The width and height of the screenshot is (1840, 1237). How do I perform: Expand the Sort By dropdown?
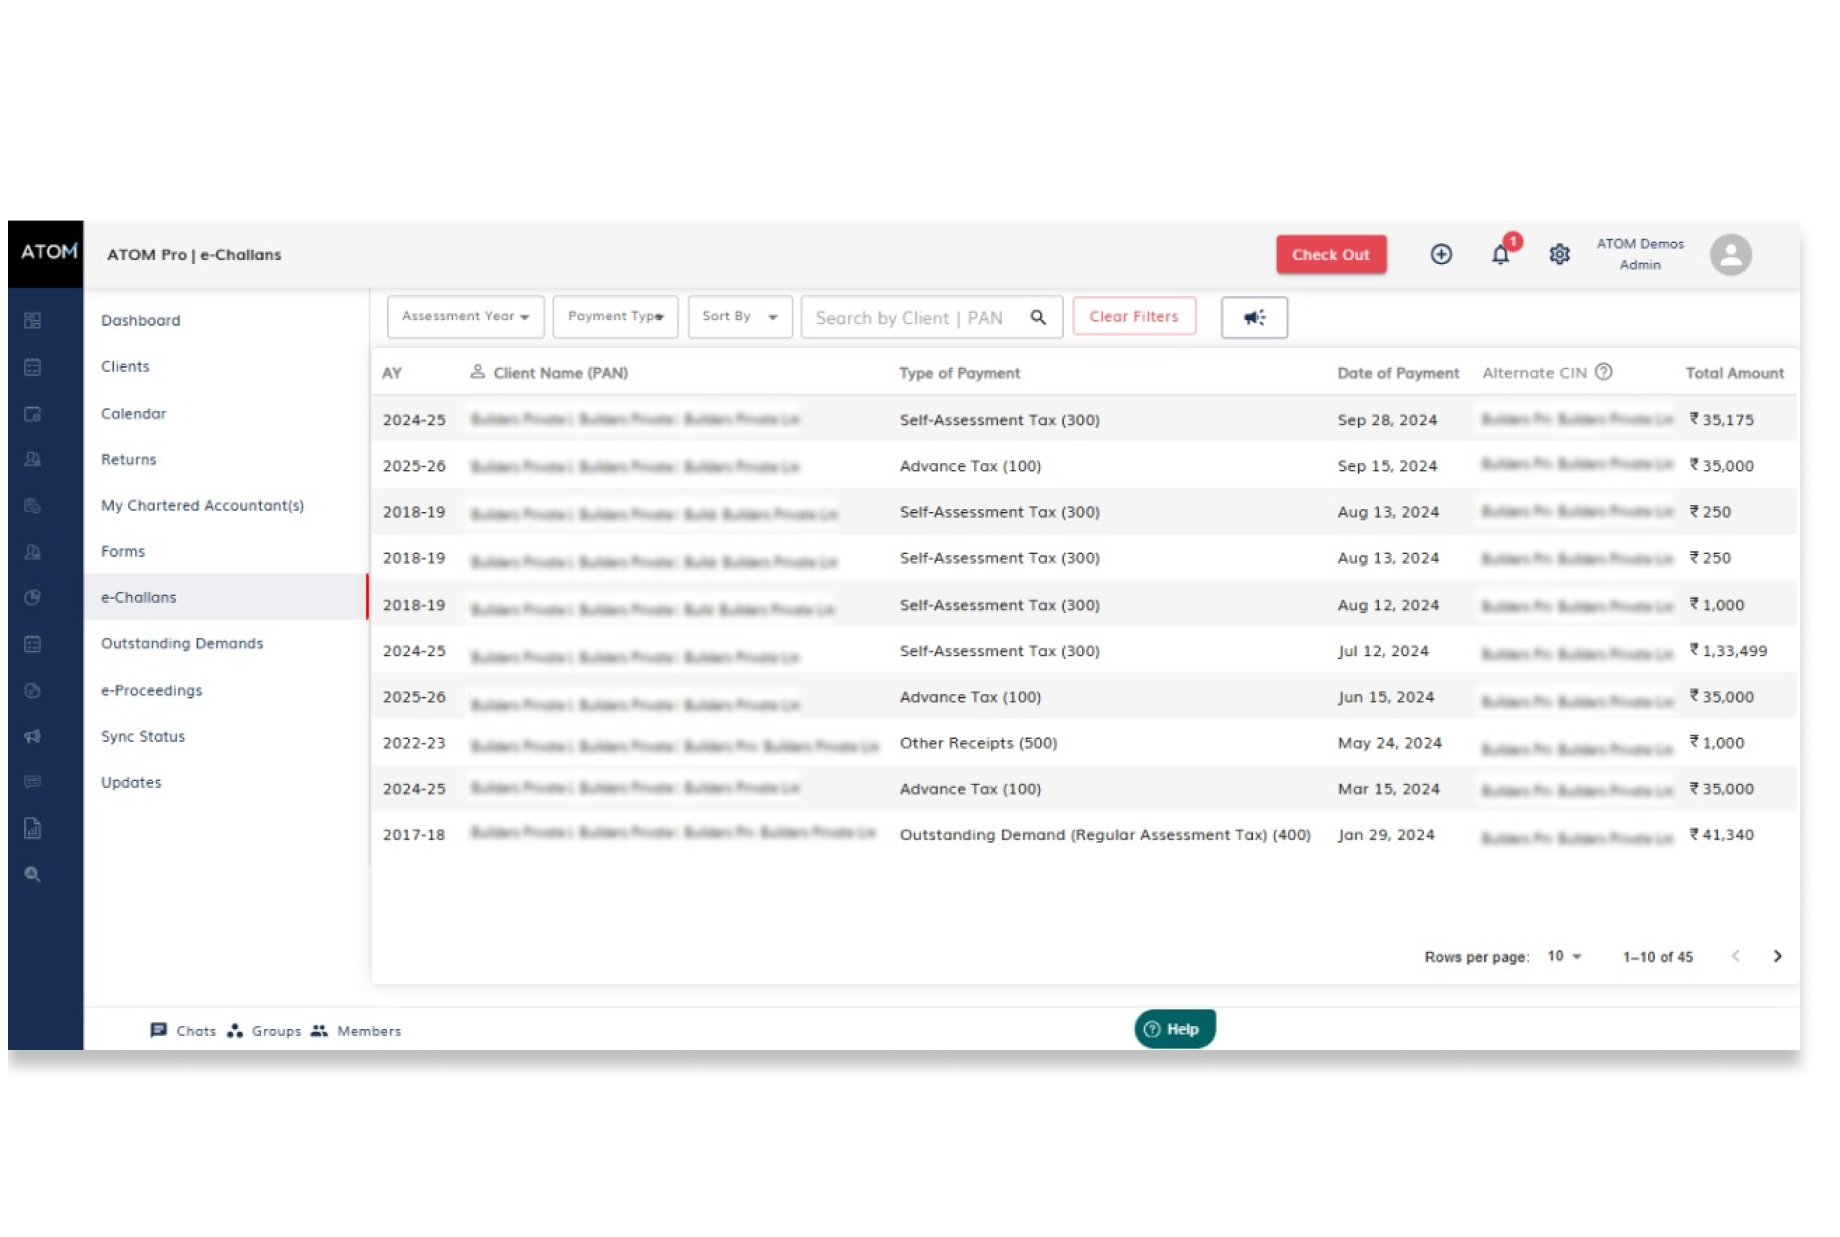(x=740, y=317)
